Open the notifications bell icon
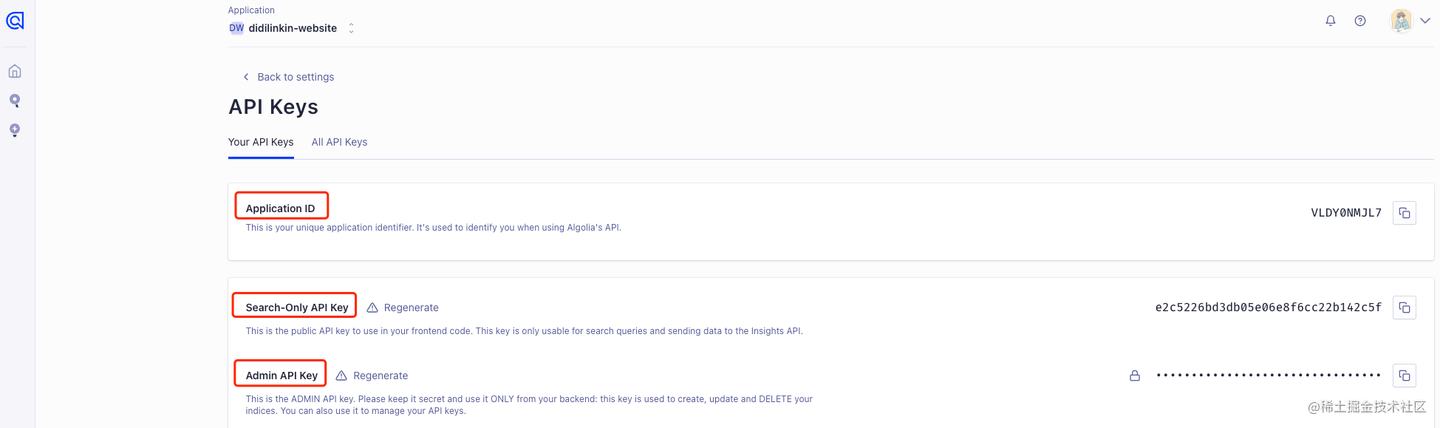This screenshot has width=1440, height=428. click(x=1330, y=20)
